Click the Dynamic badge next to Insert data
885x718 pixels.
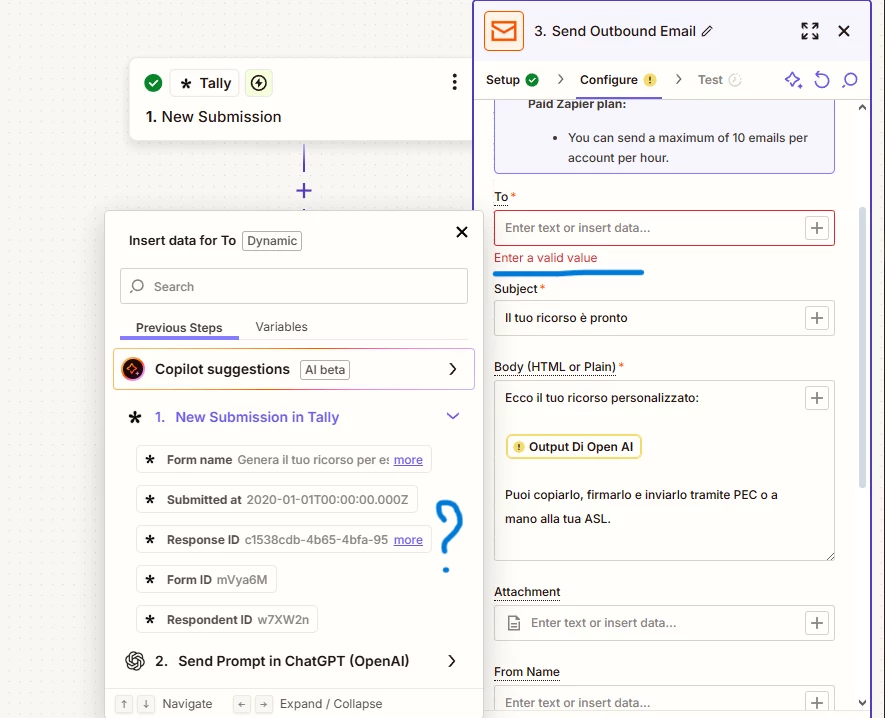coord(272,241)
